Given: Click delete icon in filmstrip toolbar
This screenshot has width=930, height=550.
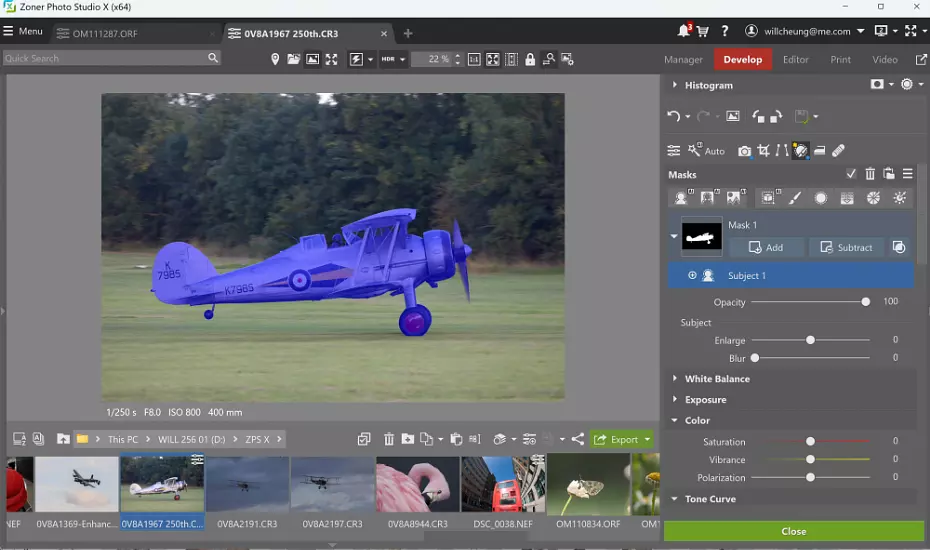Looking at the screenshot, I should click(388, 439).
